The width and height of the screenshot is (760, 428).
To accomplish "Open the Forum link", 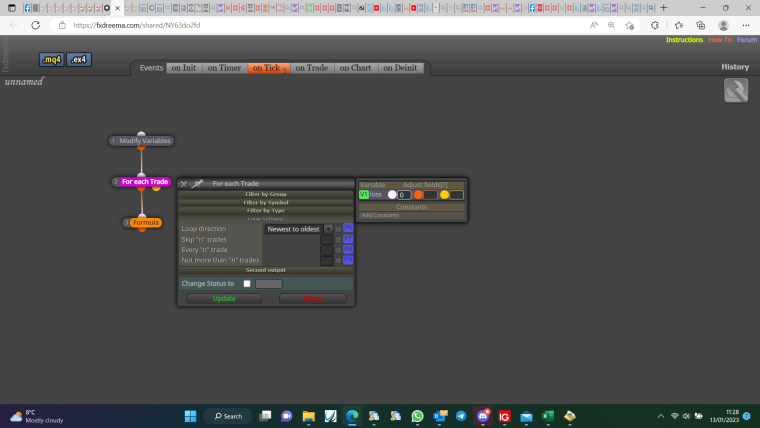I will pos(746,40).
